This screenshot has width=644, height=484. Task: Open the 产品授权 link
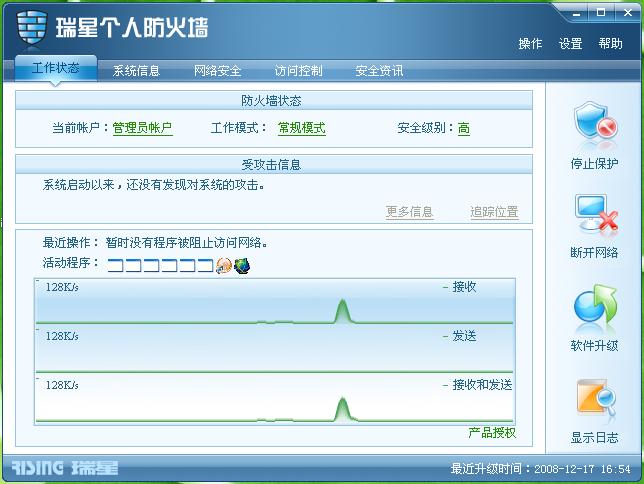(x=492, y=433)
